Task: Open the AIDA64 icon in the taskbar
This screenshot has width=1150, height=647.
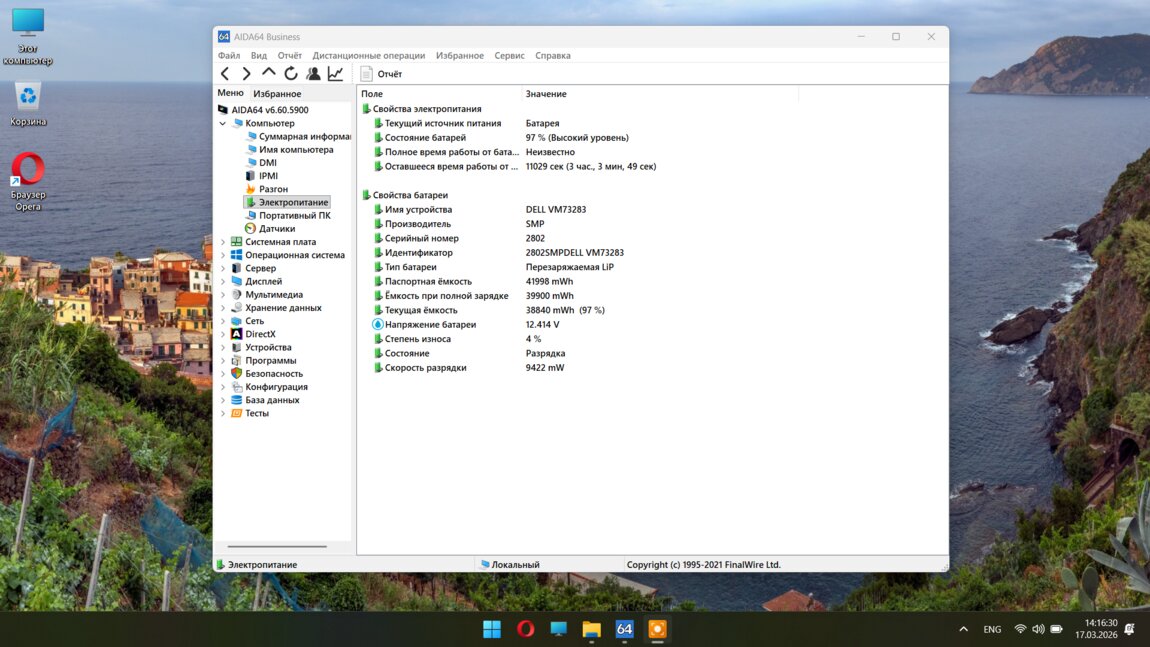Action: (x=624, y=629)
